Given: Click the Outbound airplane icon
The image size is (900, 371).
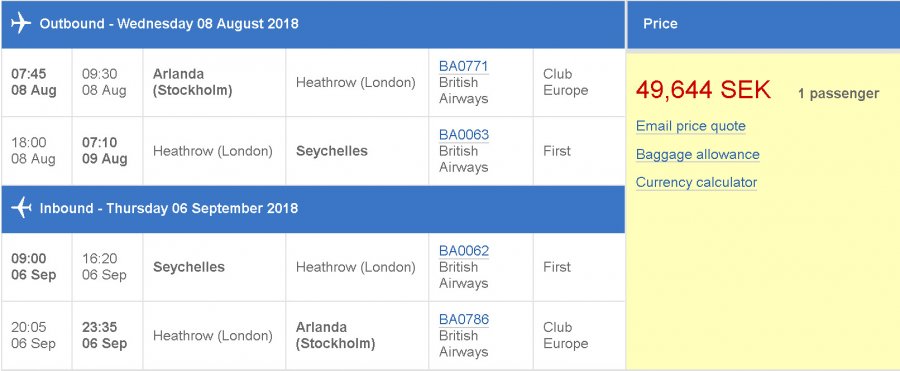Looking at the screenshot, I should (x=21, y=24).
